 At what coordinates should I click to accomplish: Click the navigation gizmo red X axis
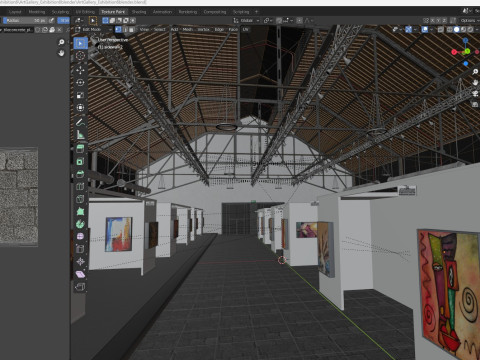point(454,52)
